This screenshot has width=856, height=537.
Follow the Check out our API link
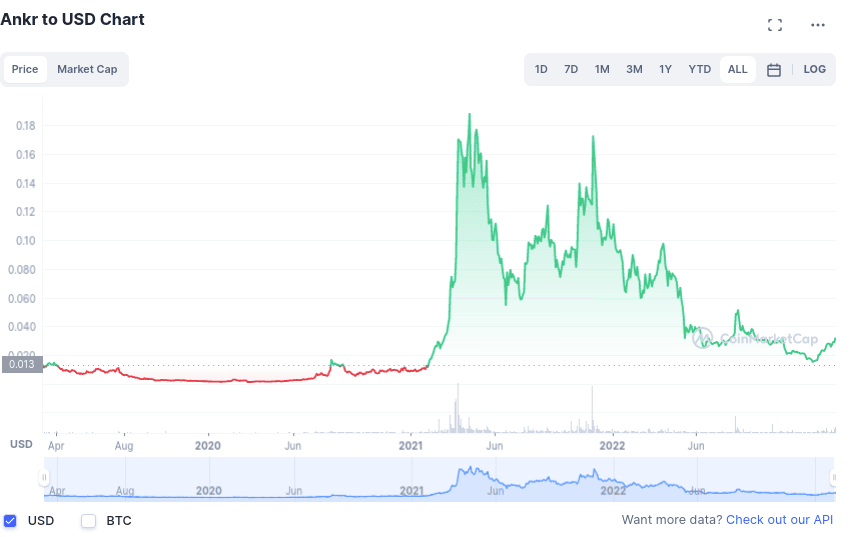click(x=780, y=520)
